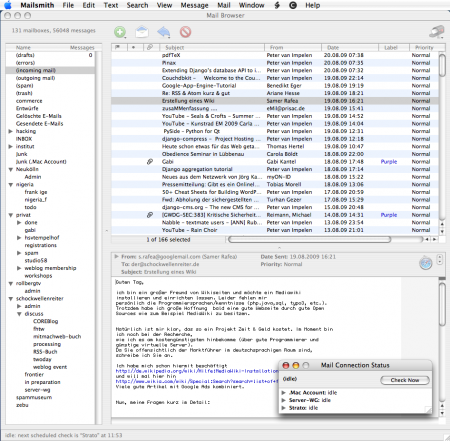Open the de.wikipedia.org link in message

point(197,371)
